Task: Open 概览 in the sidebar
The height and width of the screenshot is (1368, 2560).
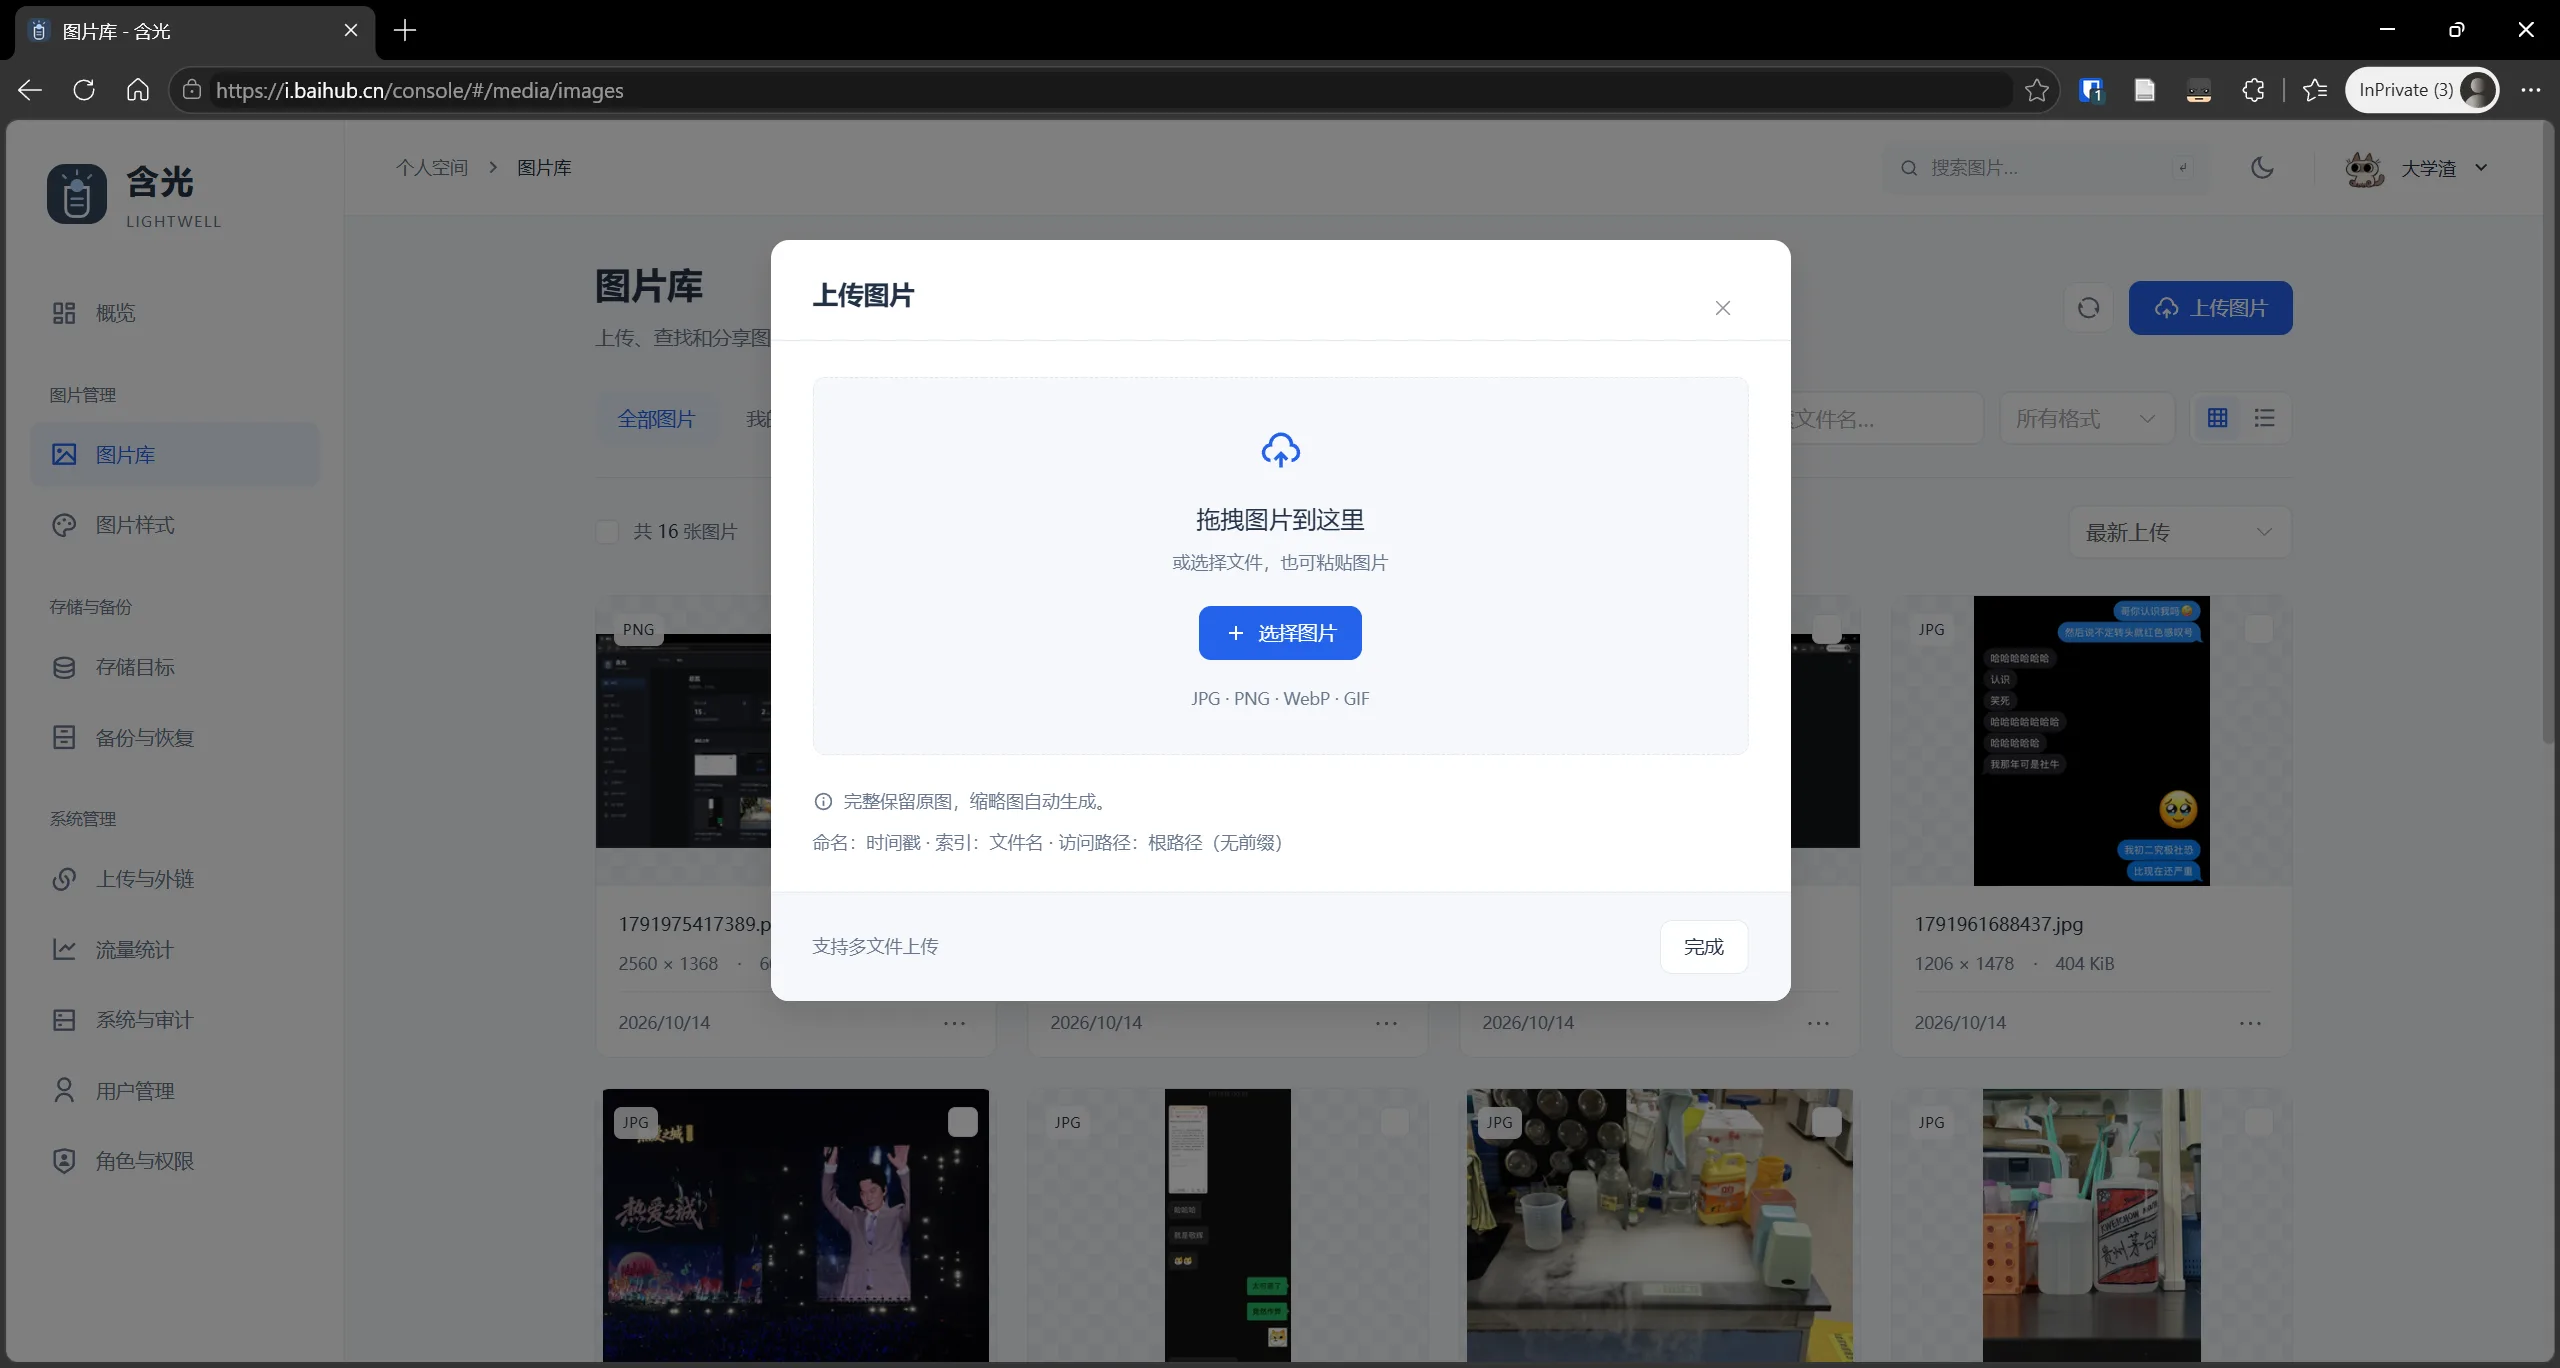Action: pos(175,313)
